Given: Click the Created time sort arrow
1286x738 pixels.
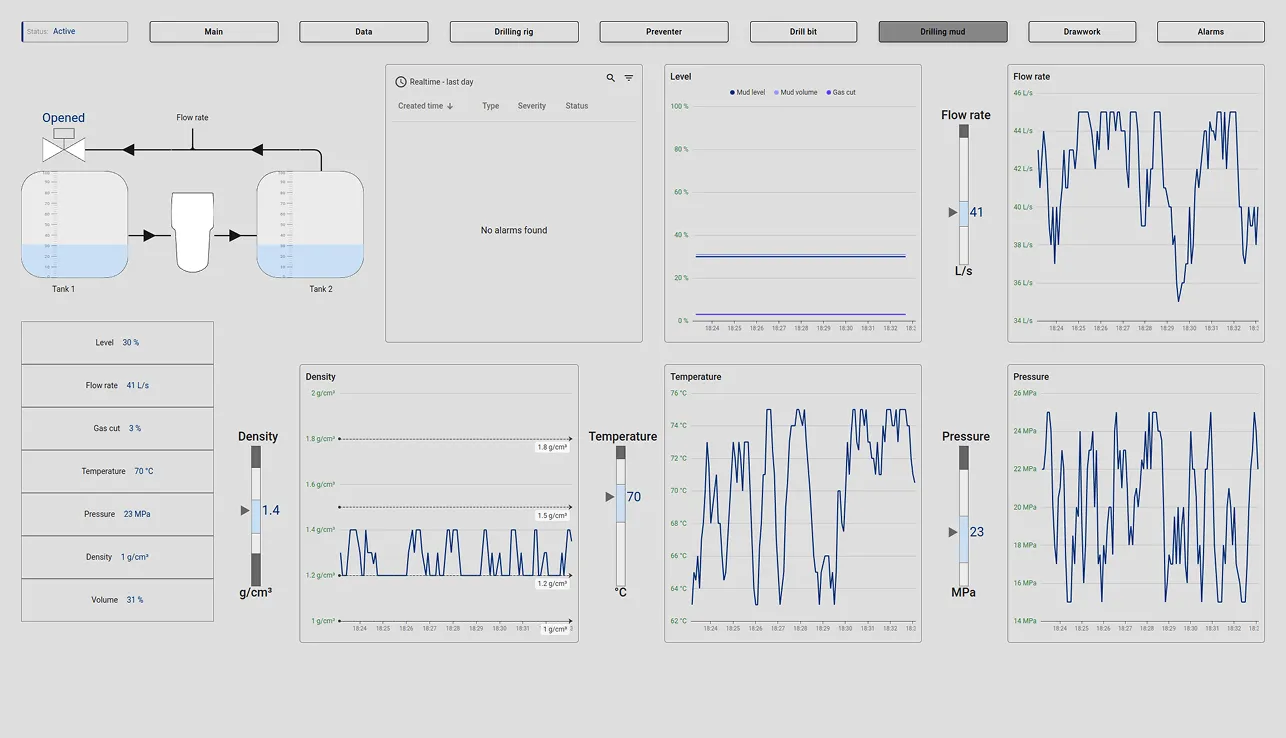Looking at the screenshot, I should 450,106.
